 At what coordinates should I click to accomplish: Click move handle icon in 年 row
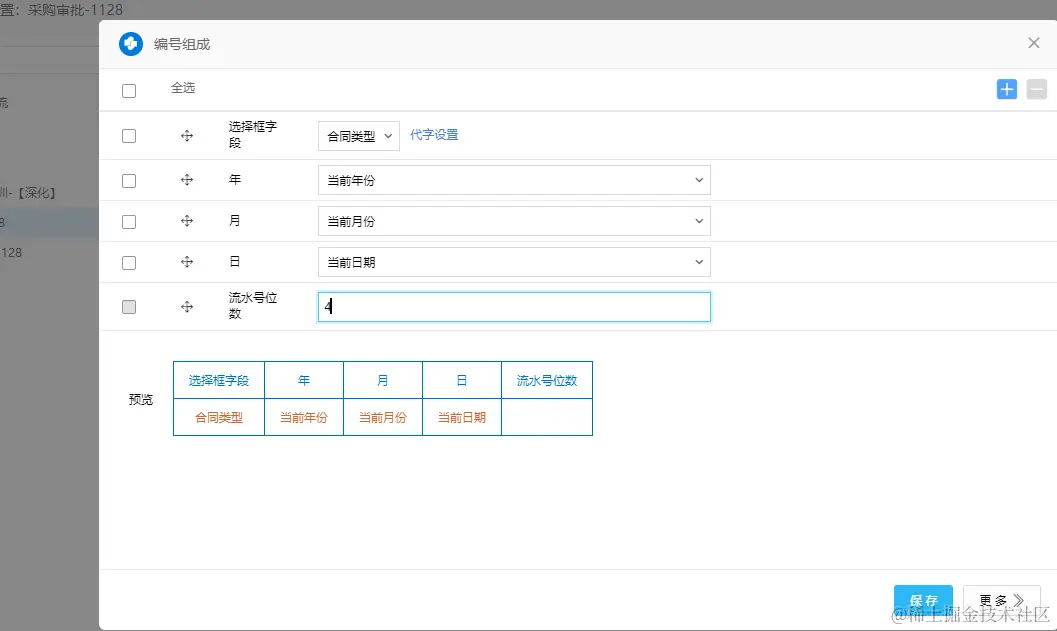pyautogui.click(x=187, y=180)
